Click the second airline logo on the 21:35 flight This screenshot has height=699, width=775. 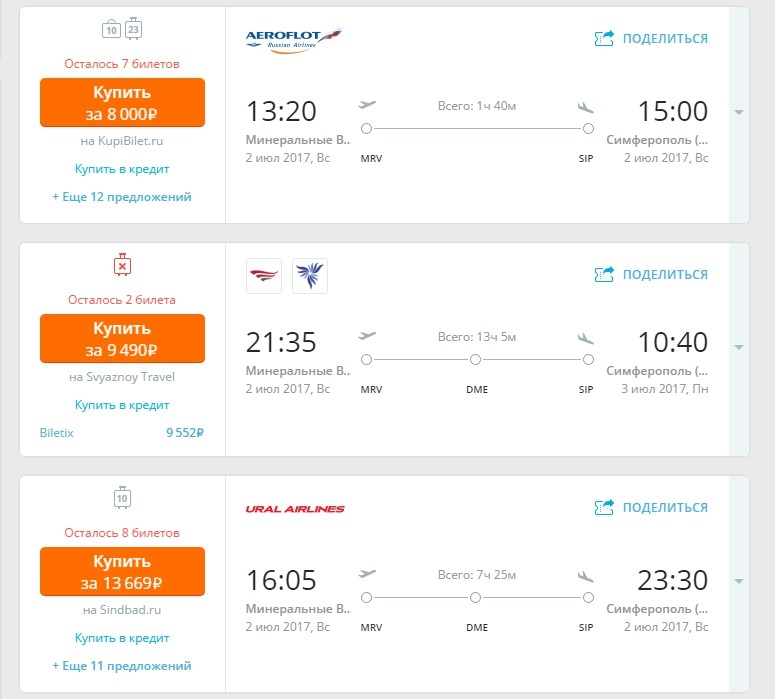[x=310, y=276]
